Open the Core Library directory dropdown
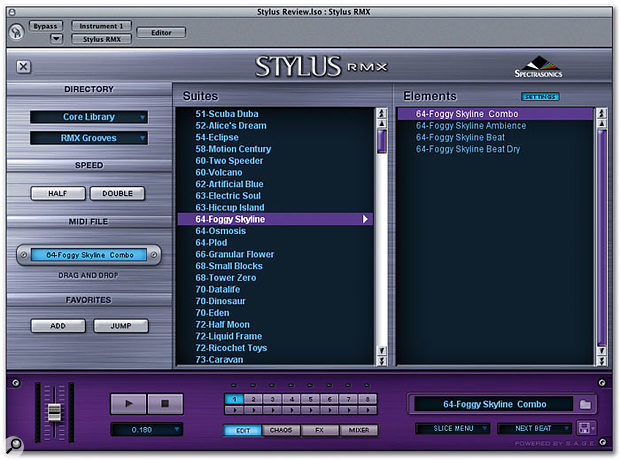The width and height of the screenshot is (620, 460). coord(89,117)
